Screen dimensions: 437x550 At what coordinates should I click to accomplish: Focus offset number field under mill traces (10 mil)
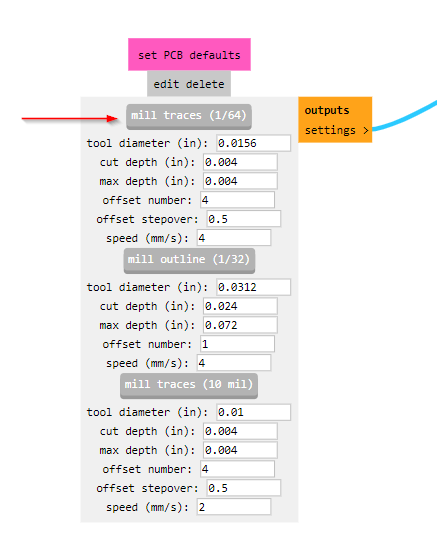pos(237,469)
